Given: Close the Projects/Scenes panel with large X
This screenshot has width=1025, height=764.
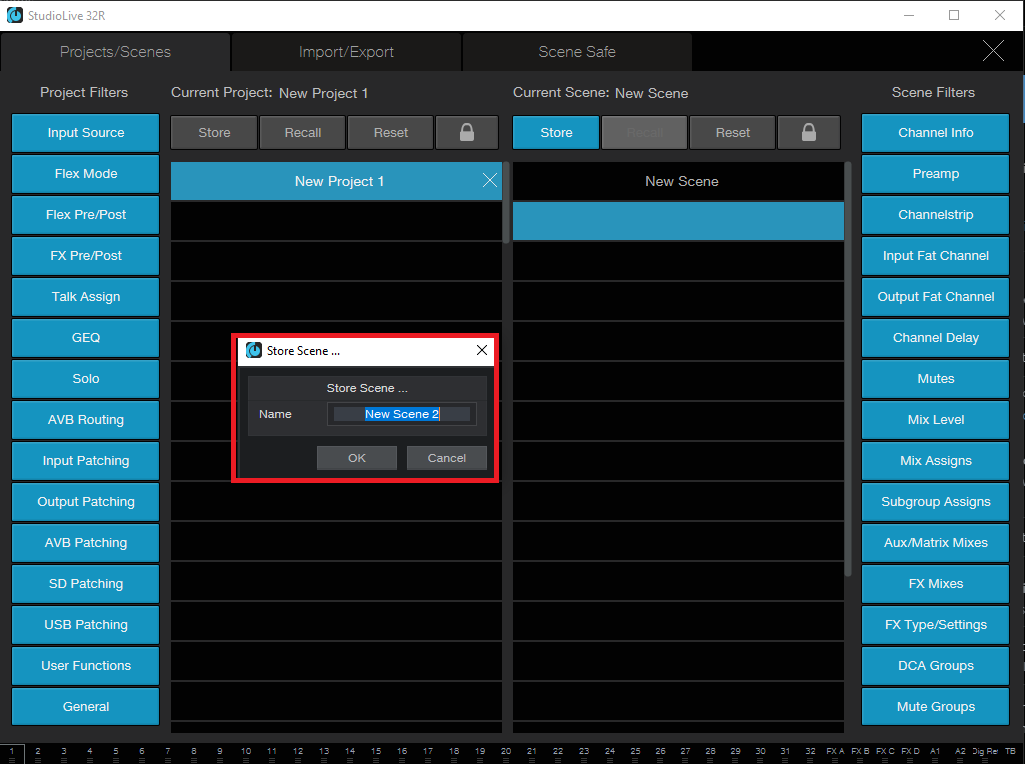Looking at the screenshot, I should tap(993, 50).
